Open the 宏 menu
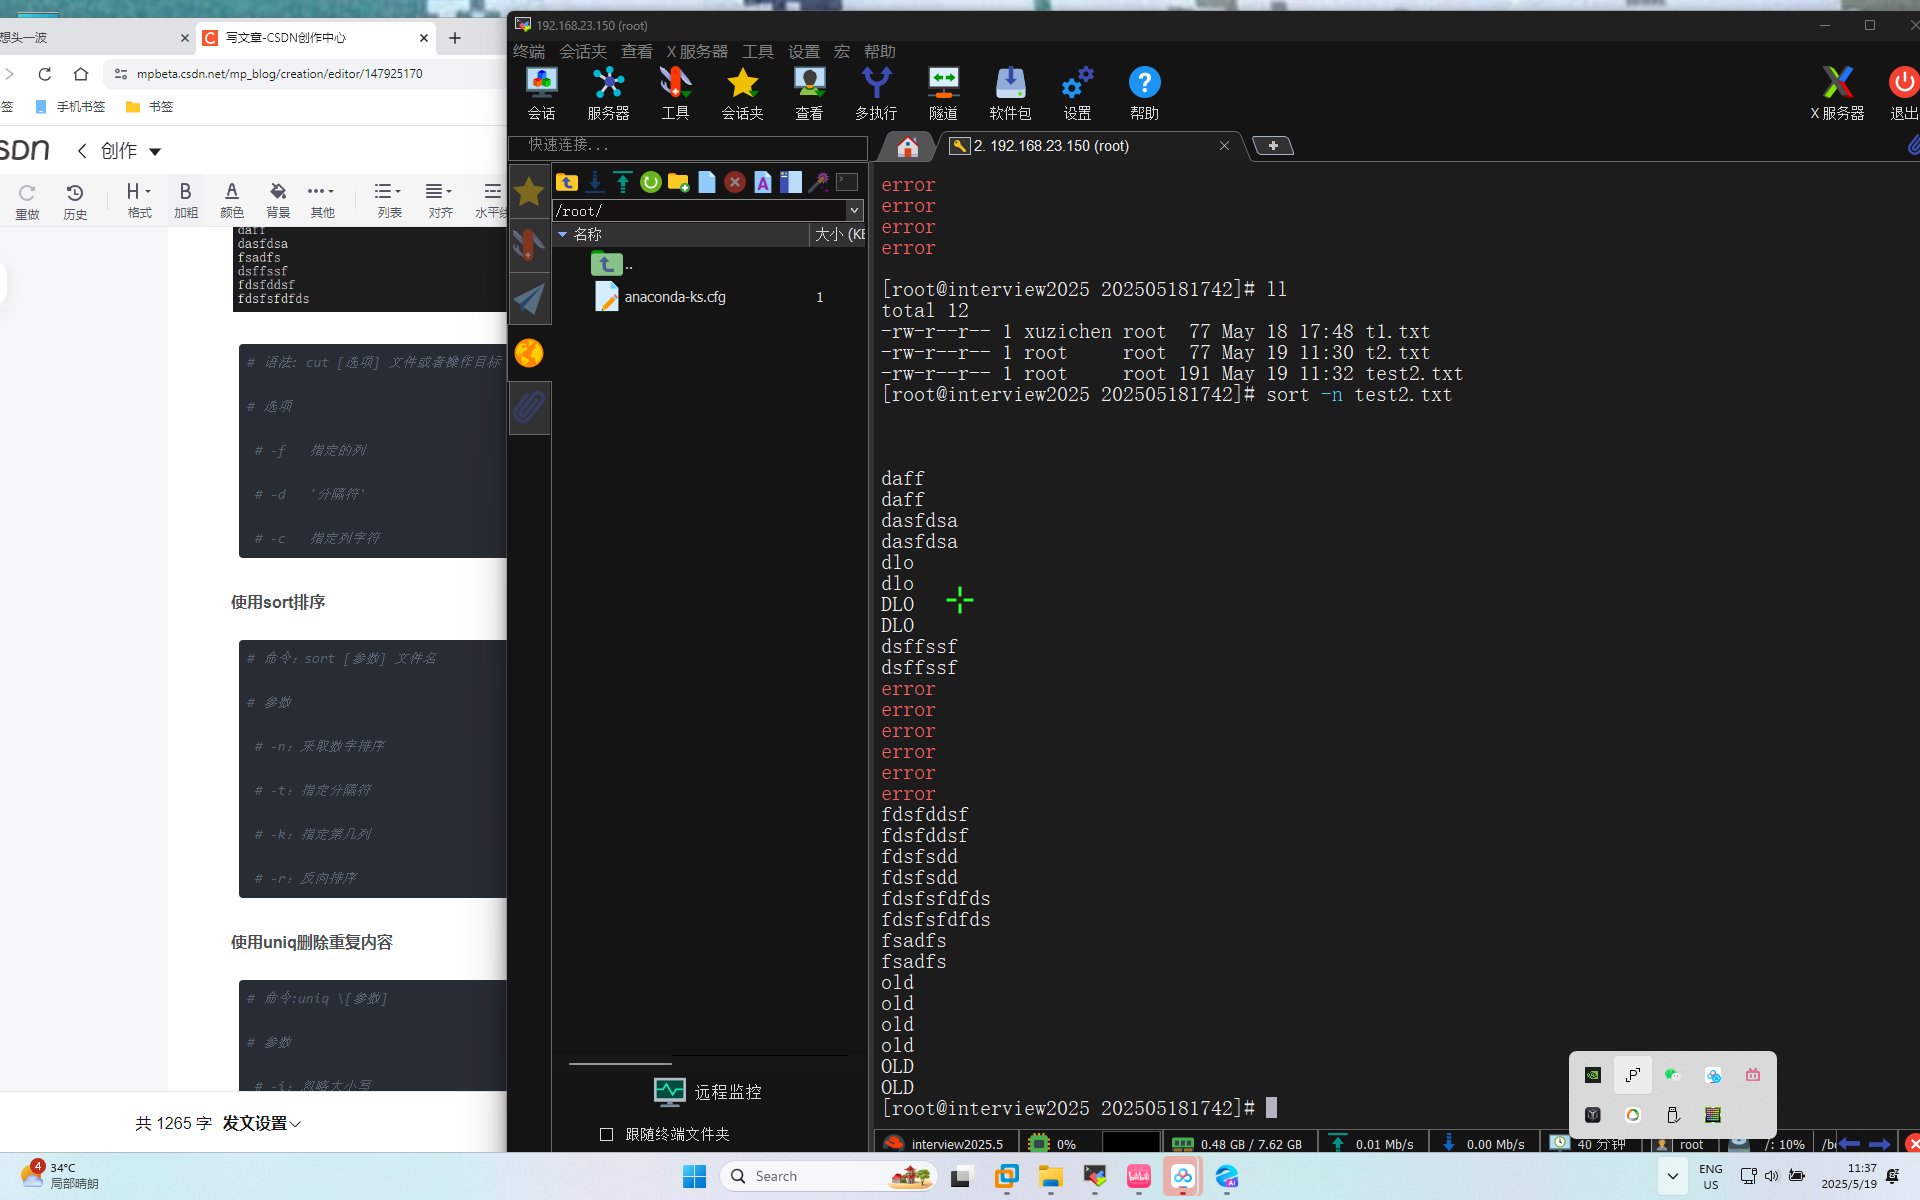 tap(841, 51)
